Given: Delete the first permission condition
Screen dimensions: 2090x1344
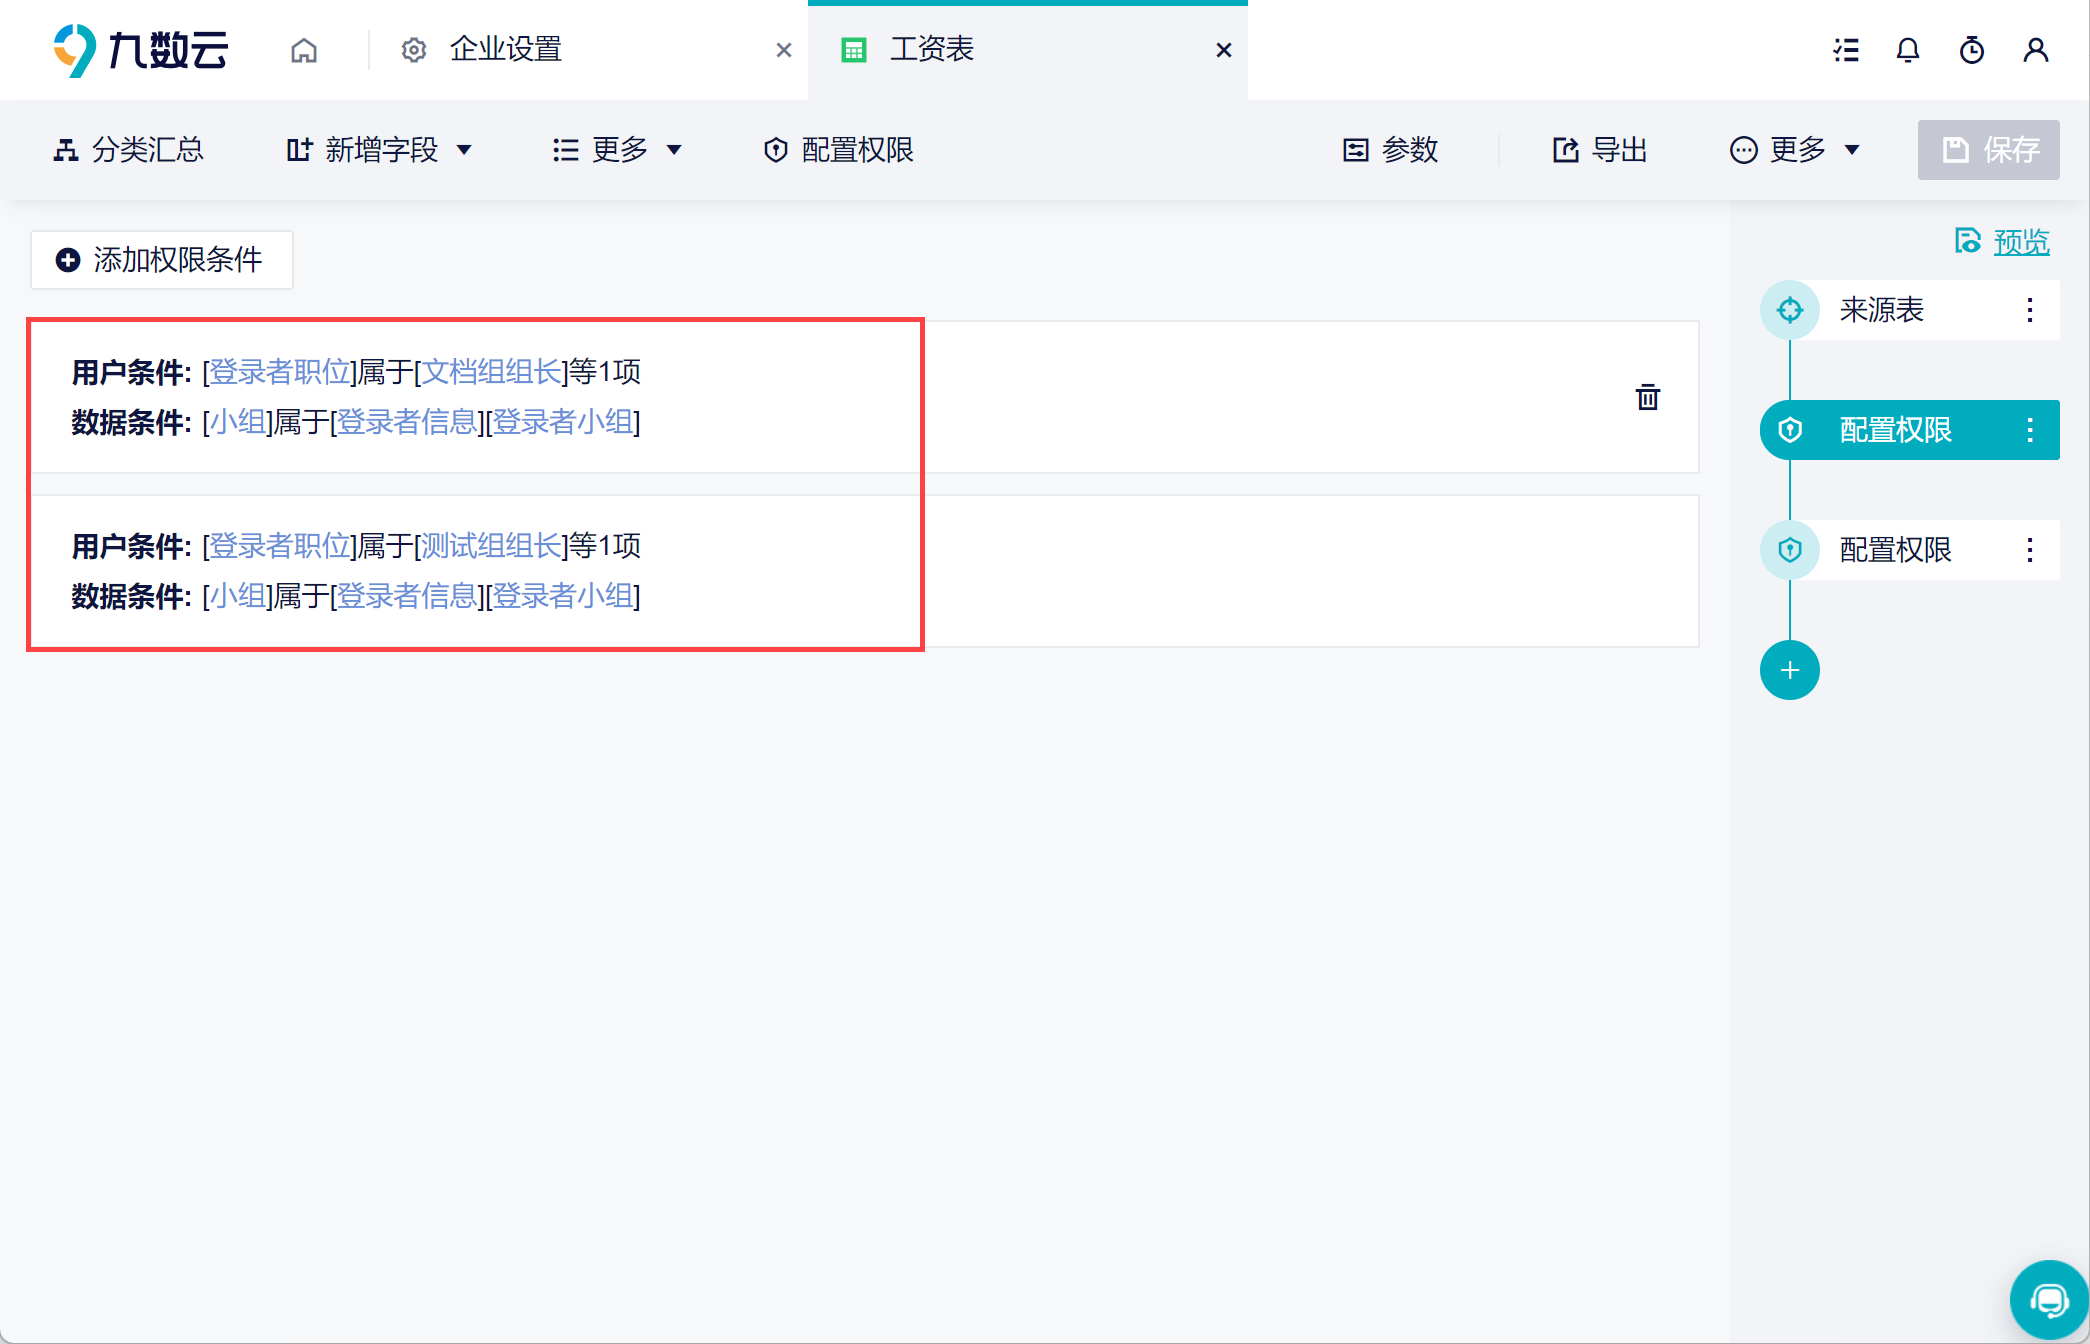Looking at the screenshot, I should [x=1647, y=397].
